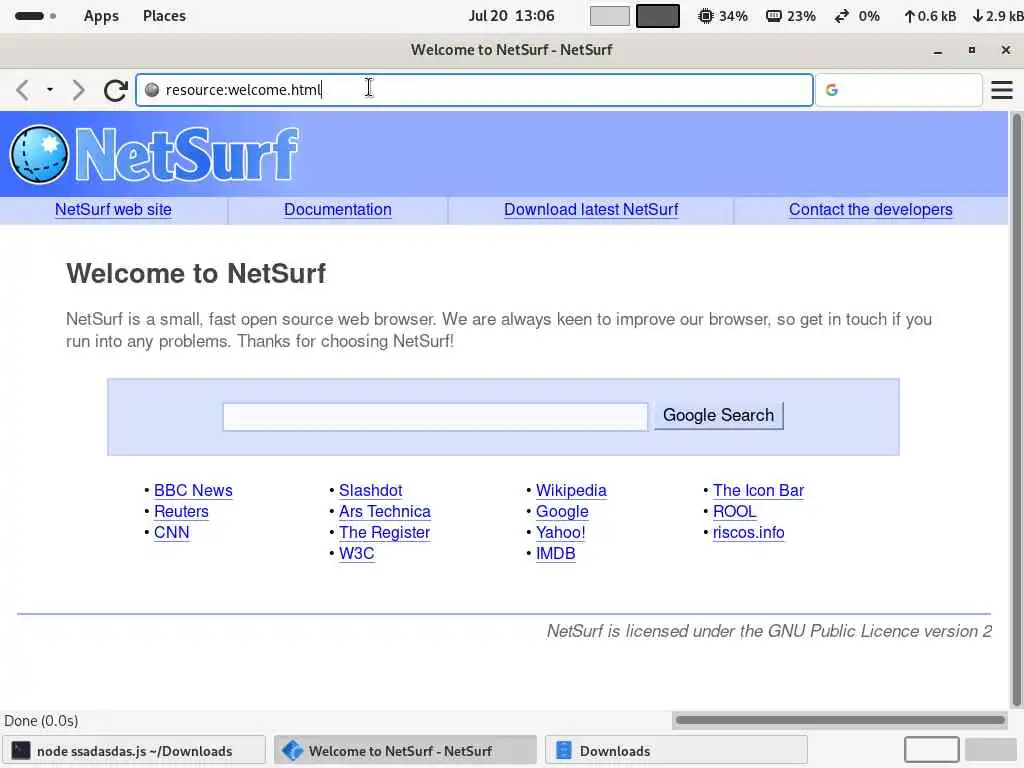The width and height of the screenshot is (1024, 768).
Task: Click the horizontal scrollbar at bottom
Action: point(840,720)
